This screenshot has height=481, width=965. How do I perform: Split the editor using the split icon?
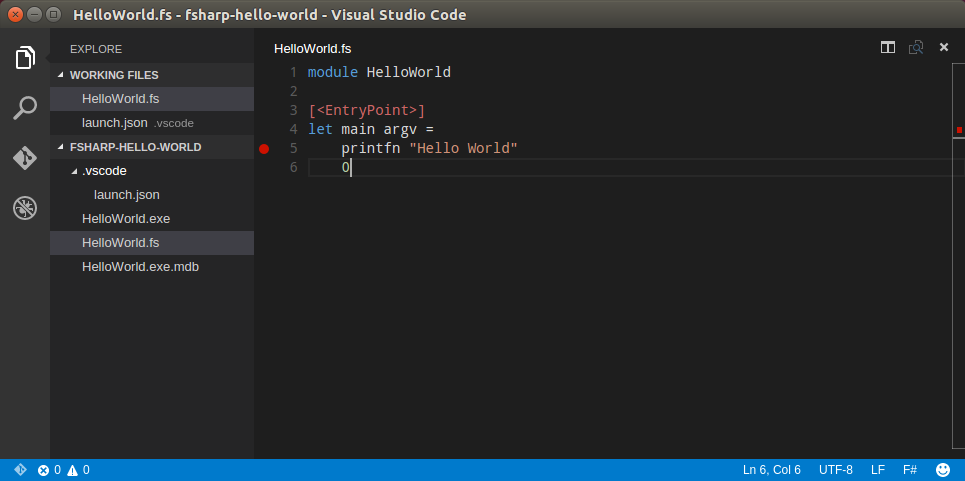887,47
